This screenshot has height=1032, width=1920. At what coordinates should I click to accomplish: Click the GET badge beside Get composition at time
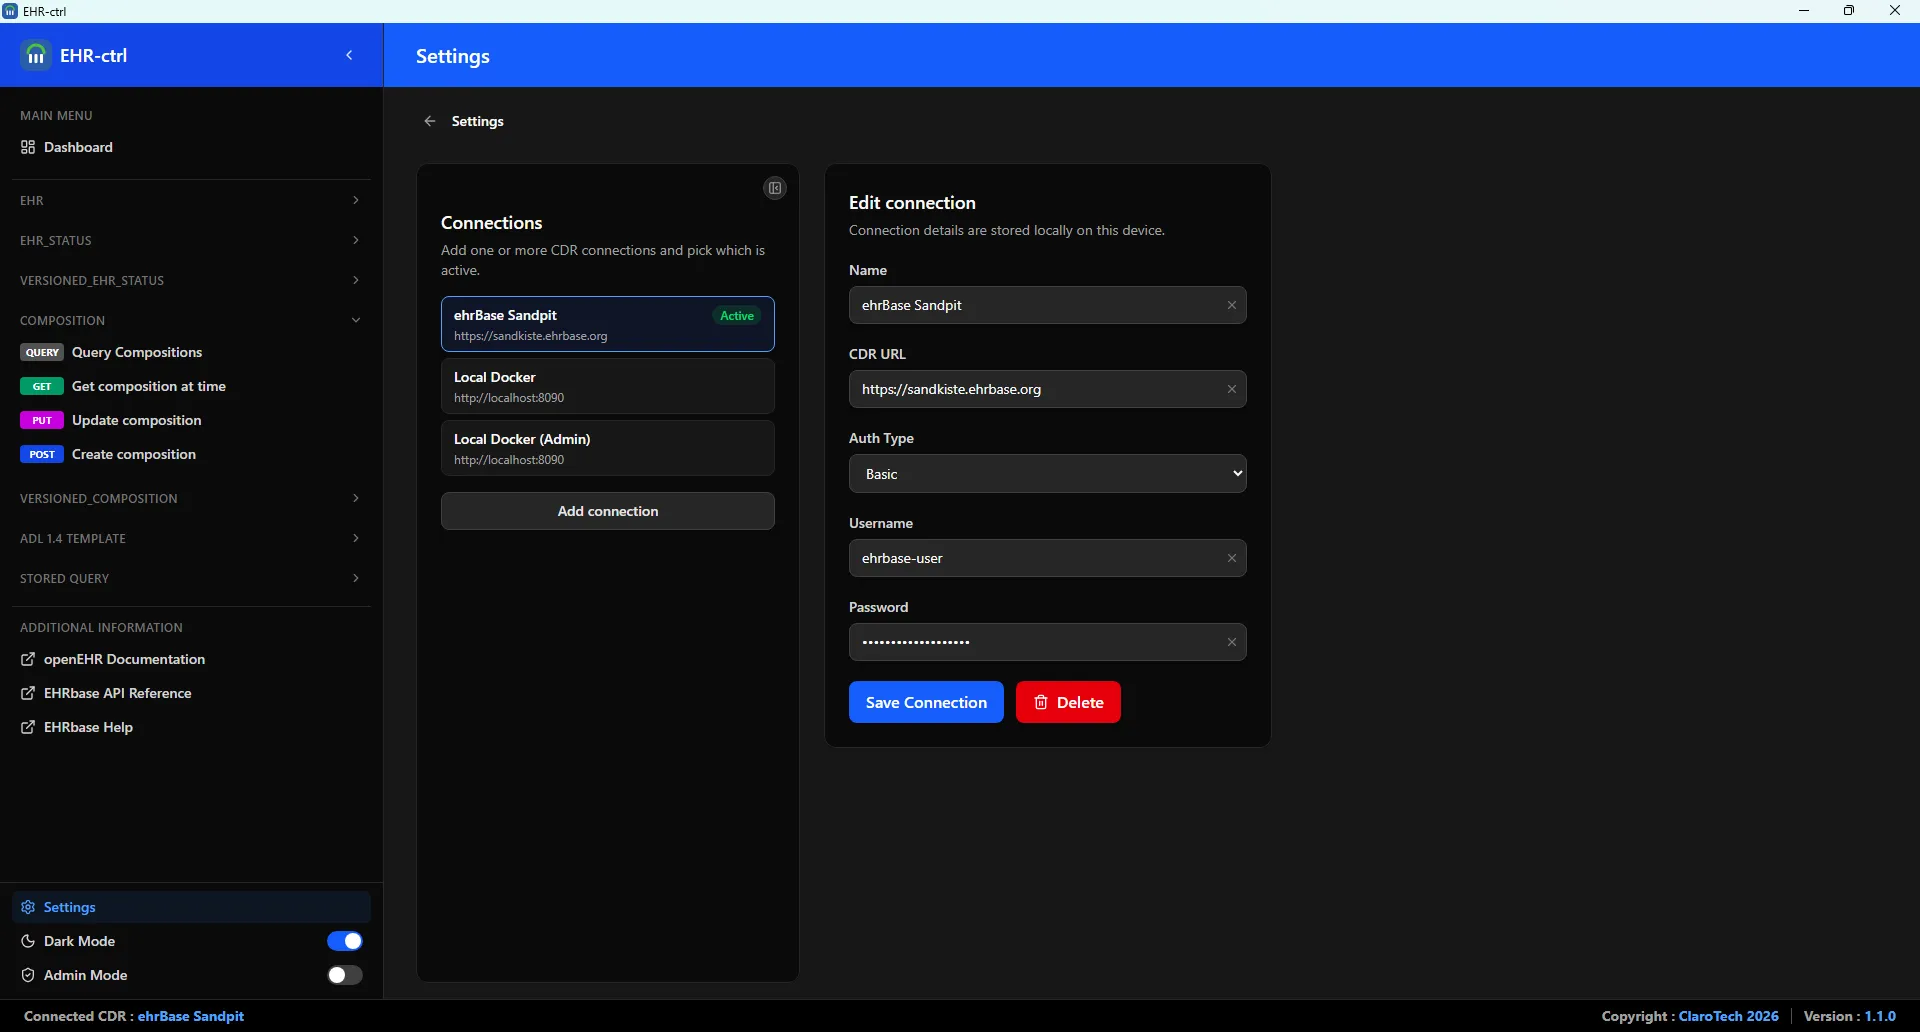[42, 386]
